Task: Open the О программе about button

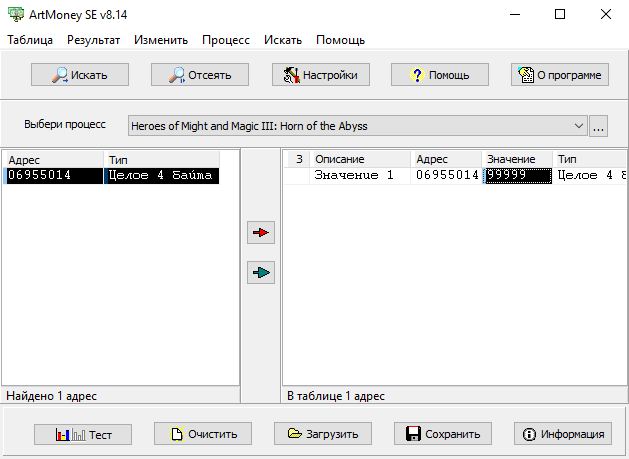Action: [560, 75]
